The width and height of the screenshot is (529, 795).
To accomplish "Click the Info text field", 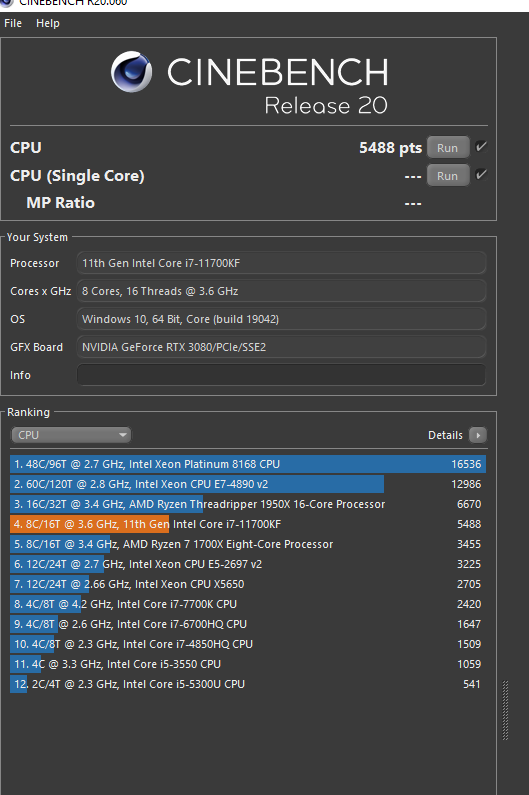I will (x=281, y=375).
